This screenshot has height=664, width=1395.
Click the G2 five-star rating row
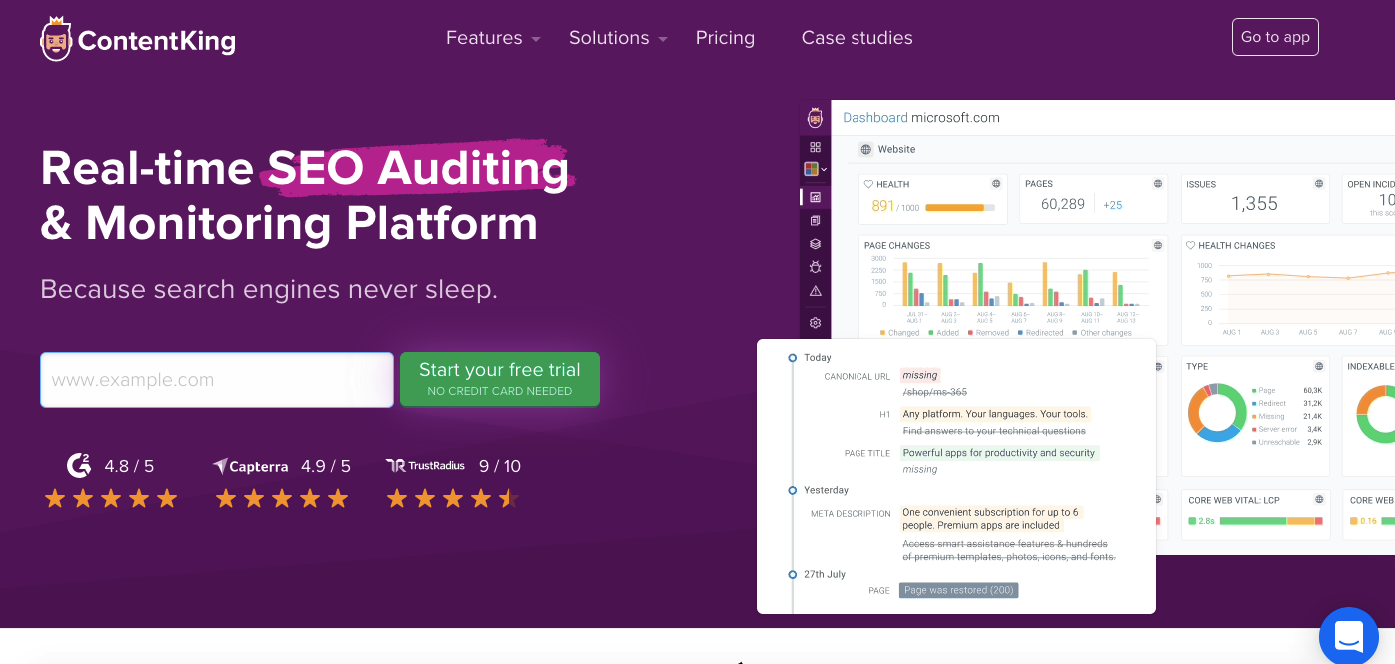point(111,498)
